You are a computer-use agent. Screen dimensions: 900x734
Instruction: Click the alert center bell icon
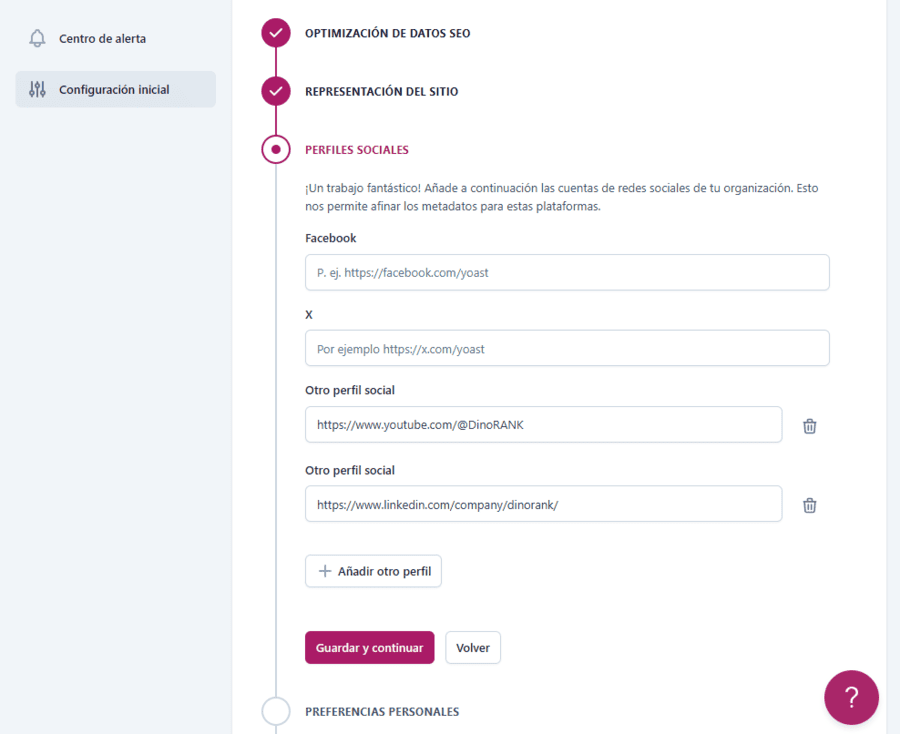(38, 37)
